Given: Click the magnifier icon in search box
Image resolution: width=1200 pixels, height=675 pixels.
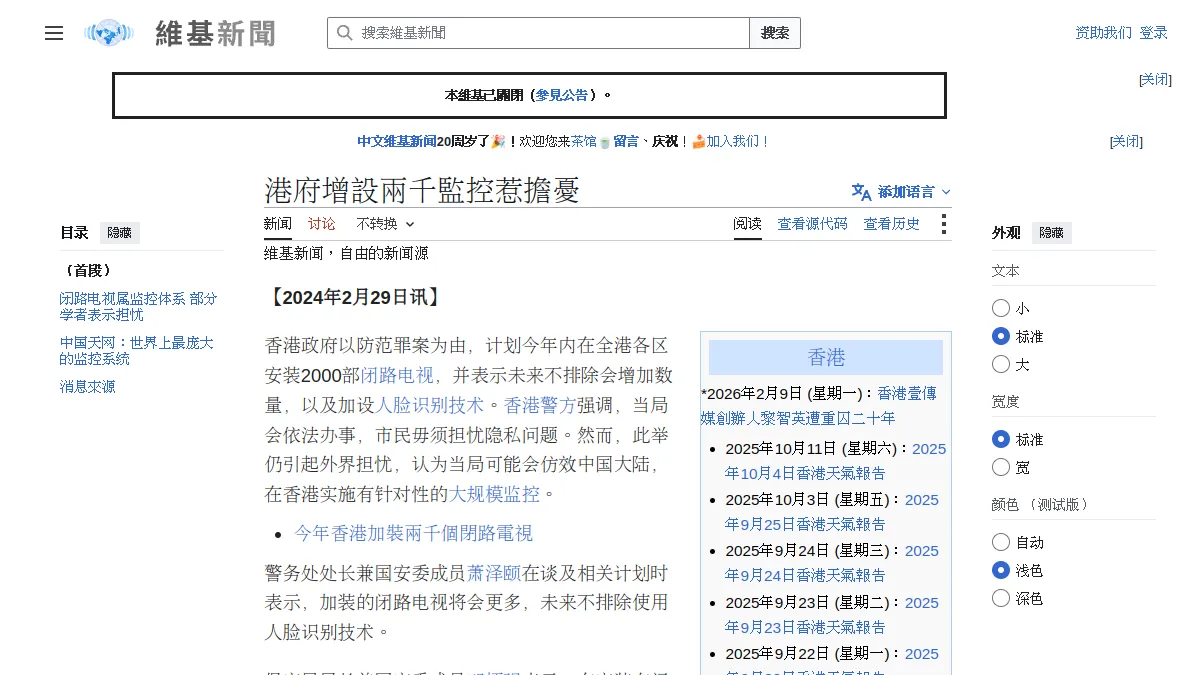Looking at the screenshot, I should (x=344, y=33).
